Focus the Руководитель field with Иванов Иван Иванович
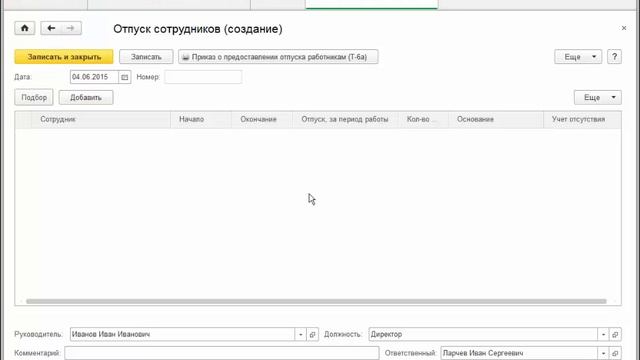The height and width of the screenshot is (360, 640). click(x=182, y=334)
